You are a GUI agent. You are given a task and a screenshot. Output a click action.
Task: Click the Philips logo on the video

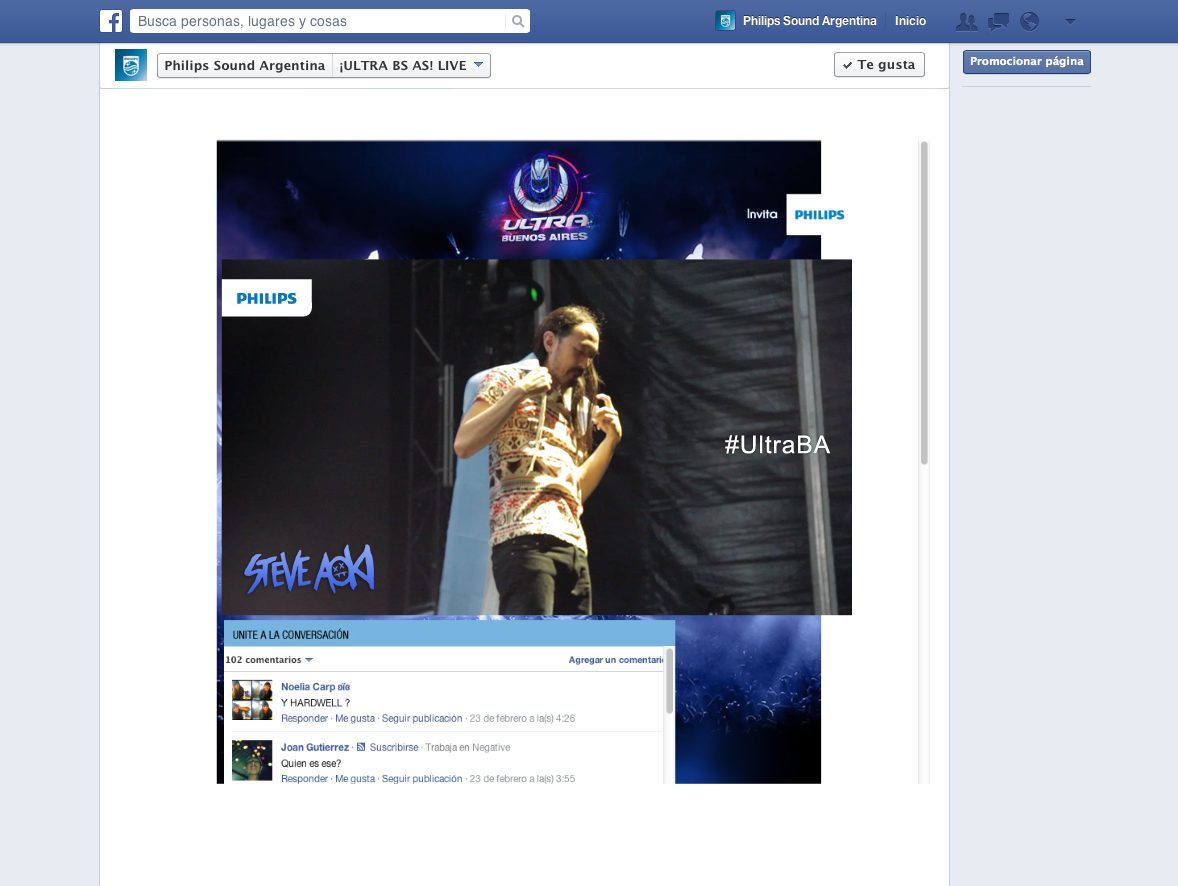(267, 298)
